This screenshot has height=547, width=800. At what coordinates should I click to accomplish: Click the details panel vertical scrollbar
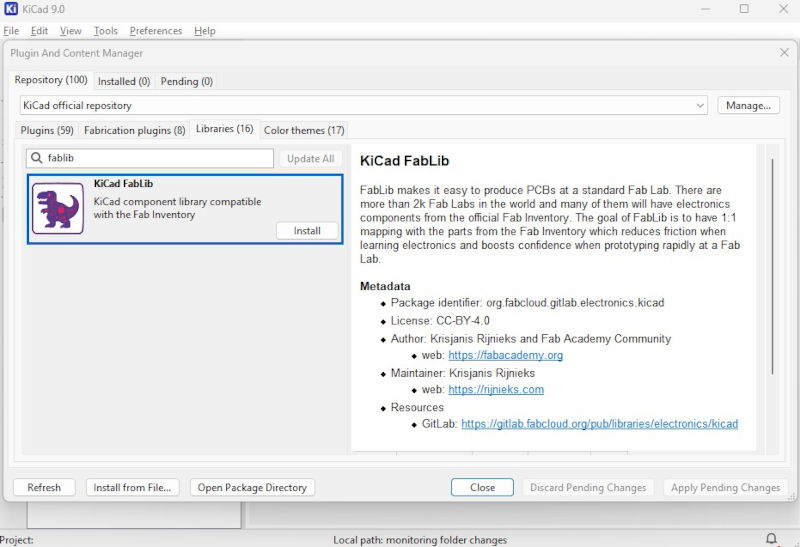tap(772, 266)
